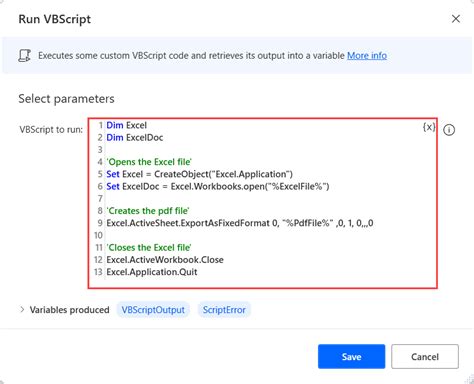
Task: Close the Run VBScript dialog
Action: pos(456,19)
